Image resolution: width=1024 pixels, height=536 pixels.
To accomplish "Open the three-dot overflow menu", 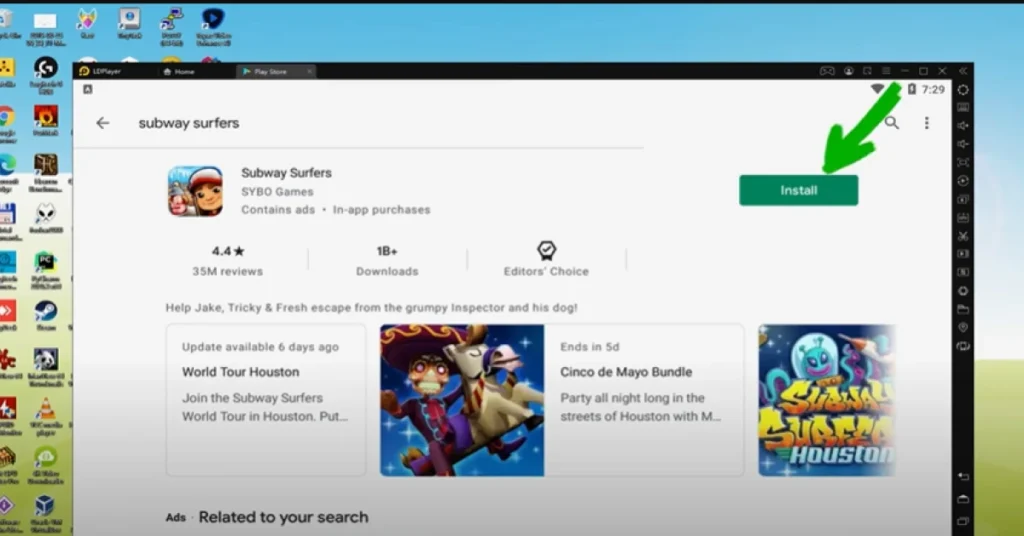I will pos(926,123).
